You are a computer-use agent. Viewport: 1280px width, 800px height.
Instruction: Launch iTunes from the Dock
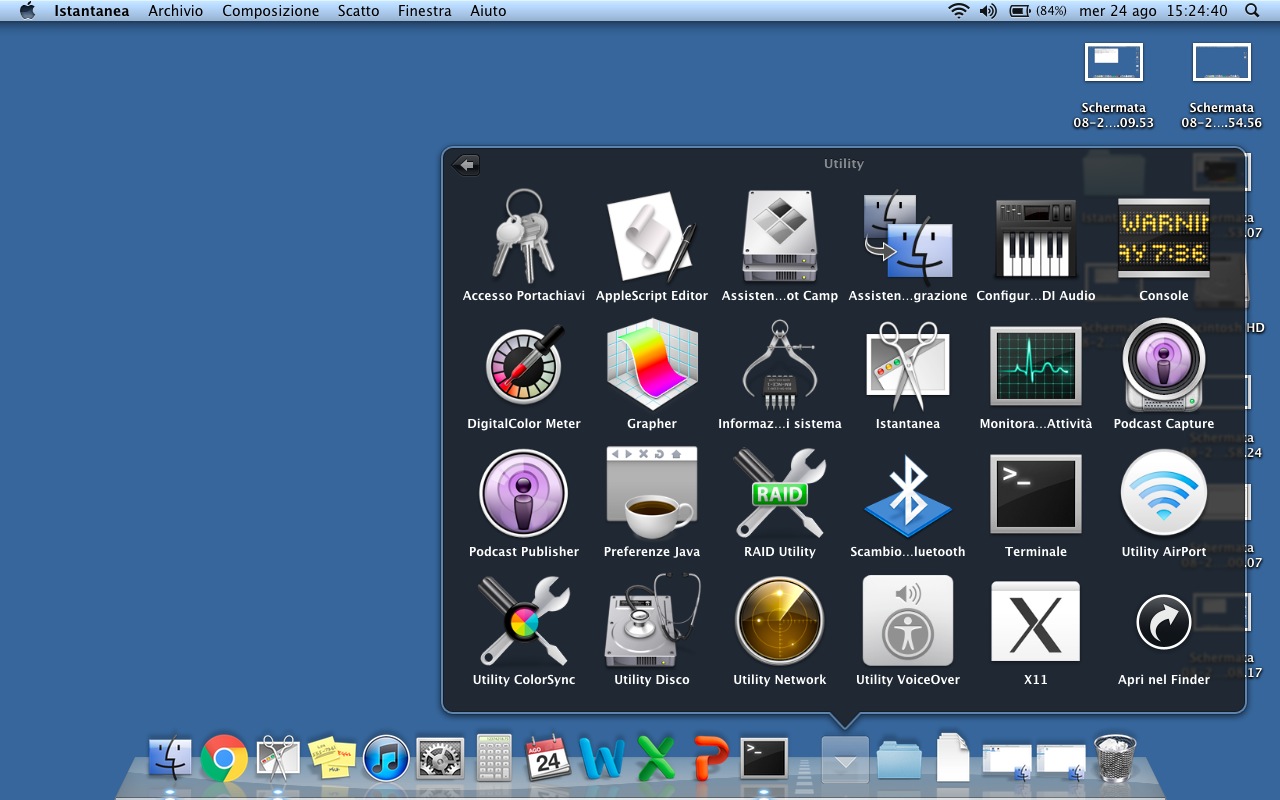(x=386, y=759)
